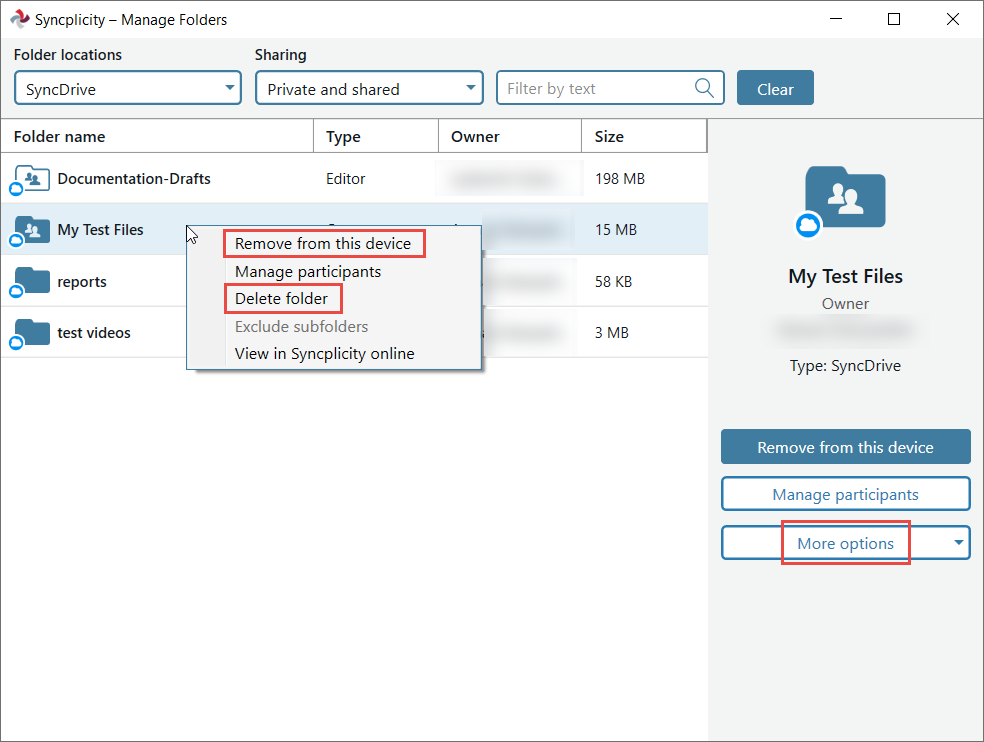The height and width of the screenshot is (742, 984).
Task: Sort by Folder name column header
Action: point(157,136)
